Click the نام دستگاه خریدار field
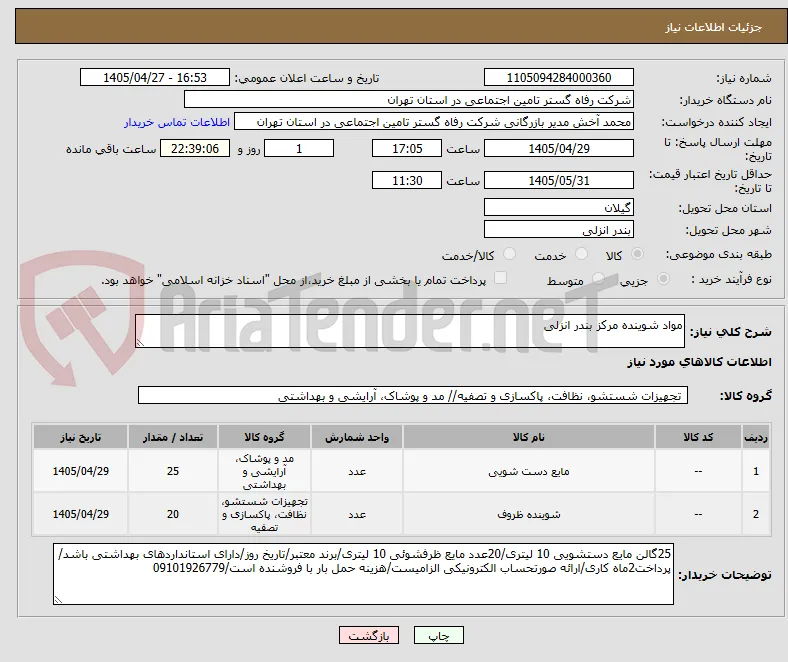The height and width of the screenshot is (662, 788). (409, 100)
